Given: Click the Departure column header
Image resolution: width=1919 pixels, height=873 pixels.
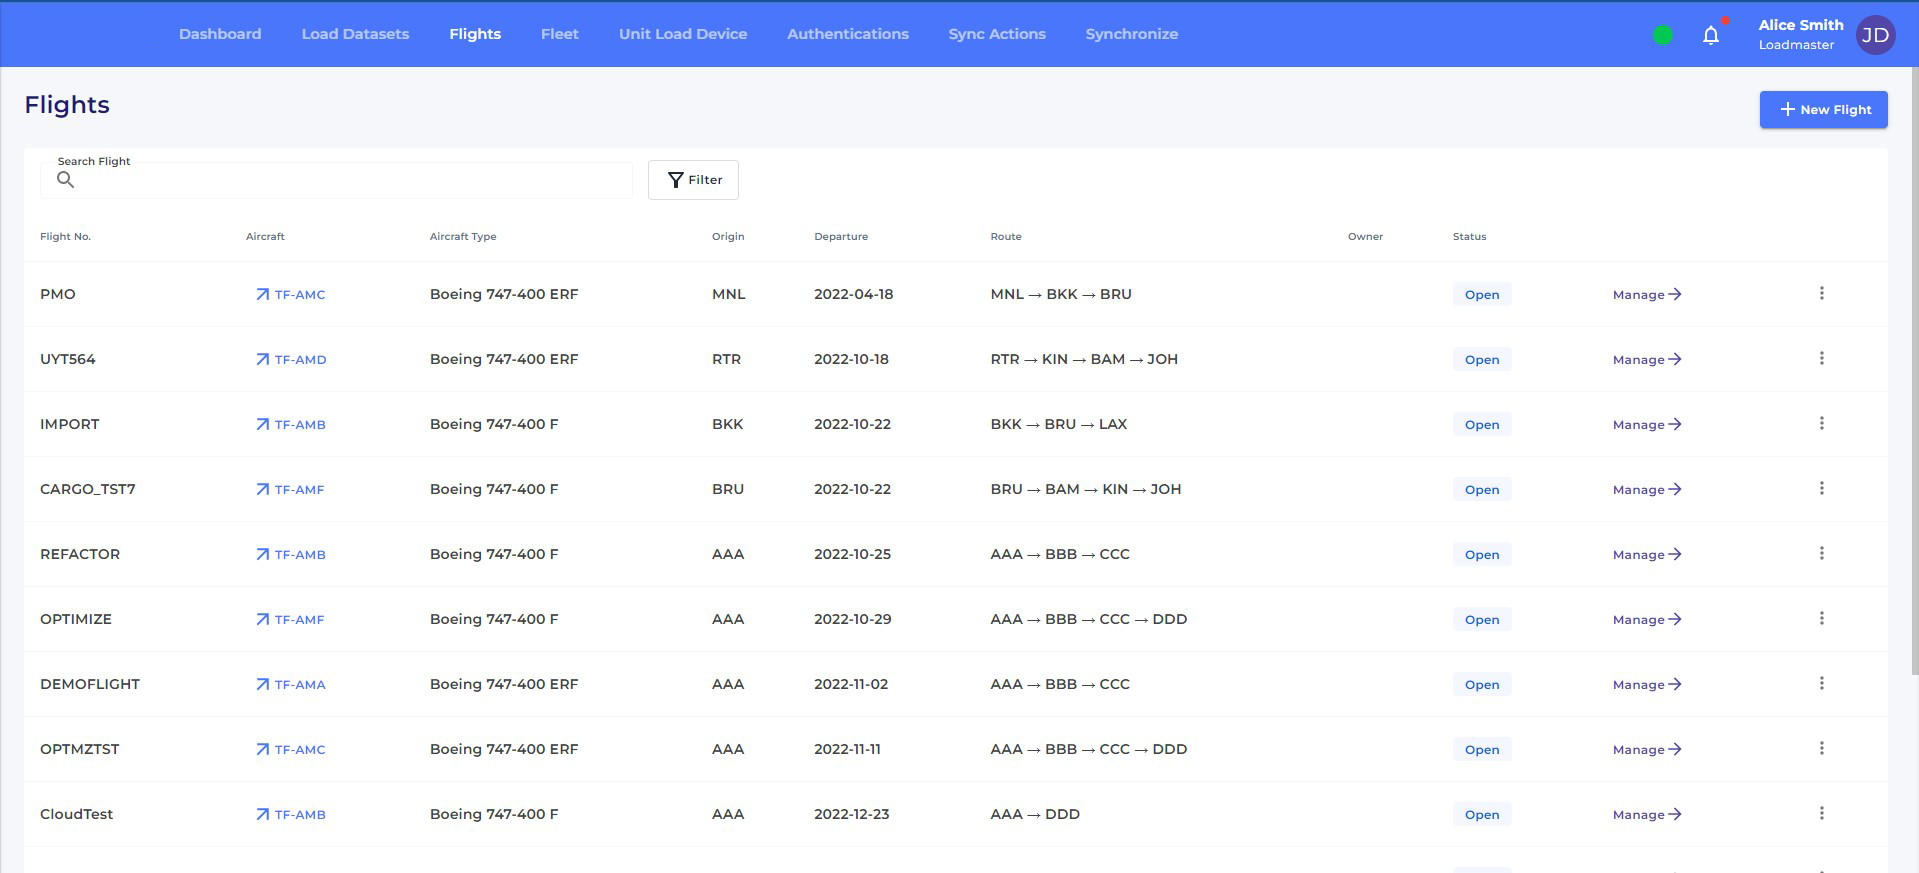Looking at the screenshot, I should [841, 237].
